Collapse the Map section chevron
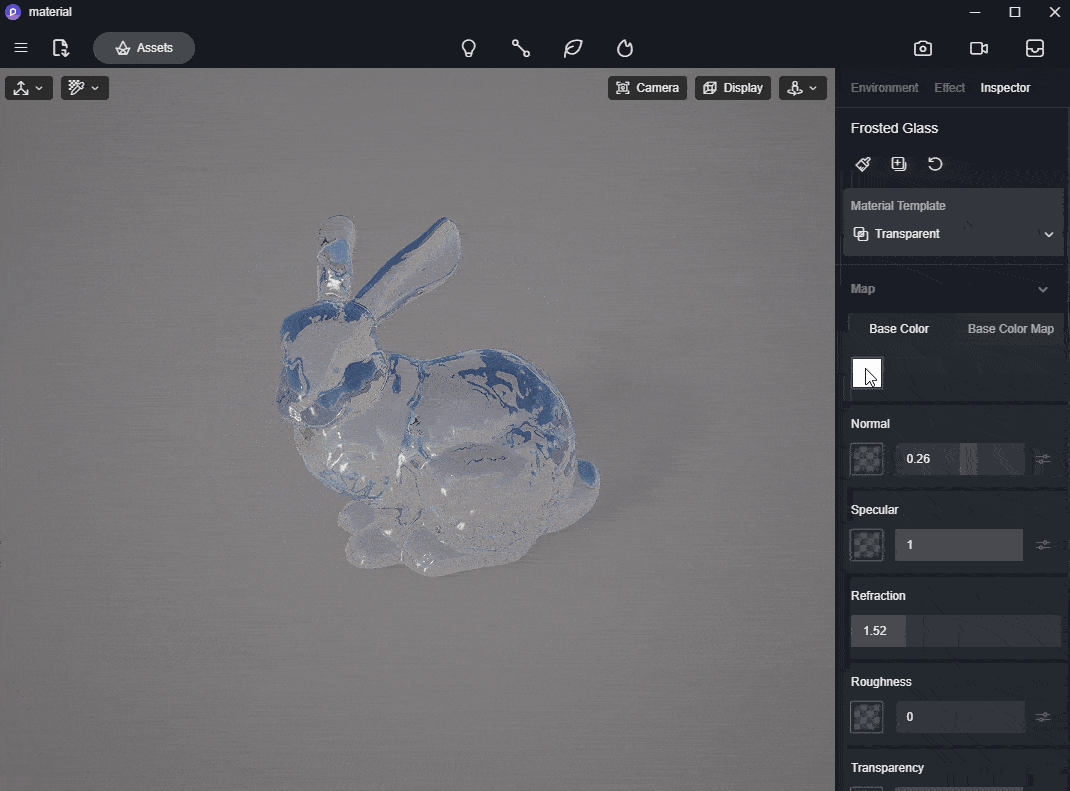Image resolution: width=1070 pixels, height=791 pixels. pyautogui.click(x=1043, y=289)
